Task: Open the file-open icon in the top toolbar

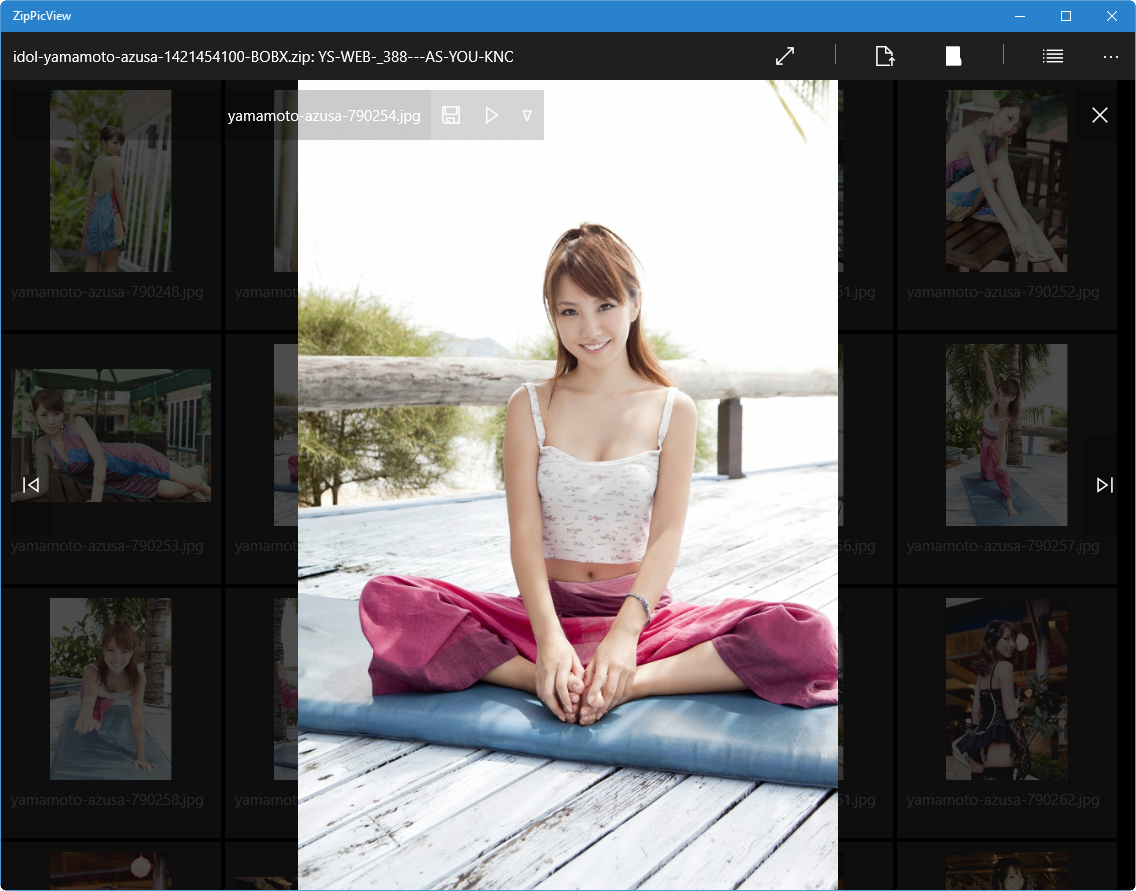Action: [x=885, y=56]
